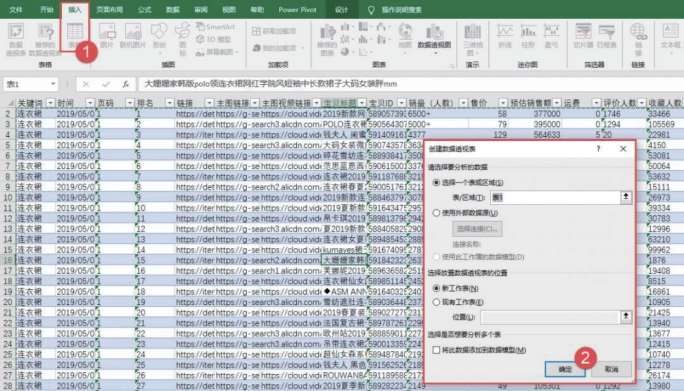Click the 3D Map icon in ribbon
The image size is (684, 391).
tap(473, 39)
